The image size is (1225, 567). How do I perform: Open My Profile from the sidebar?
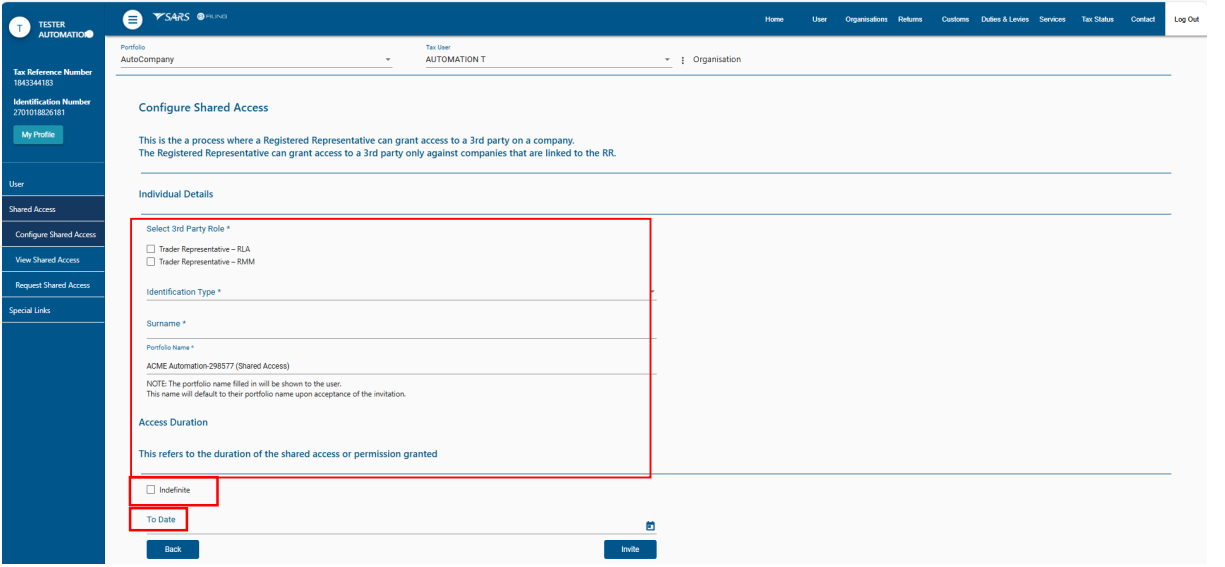[x=38, y=135]
